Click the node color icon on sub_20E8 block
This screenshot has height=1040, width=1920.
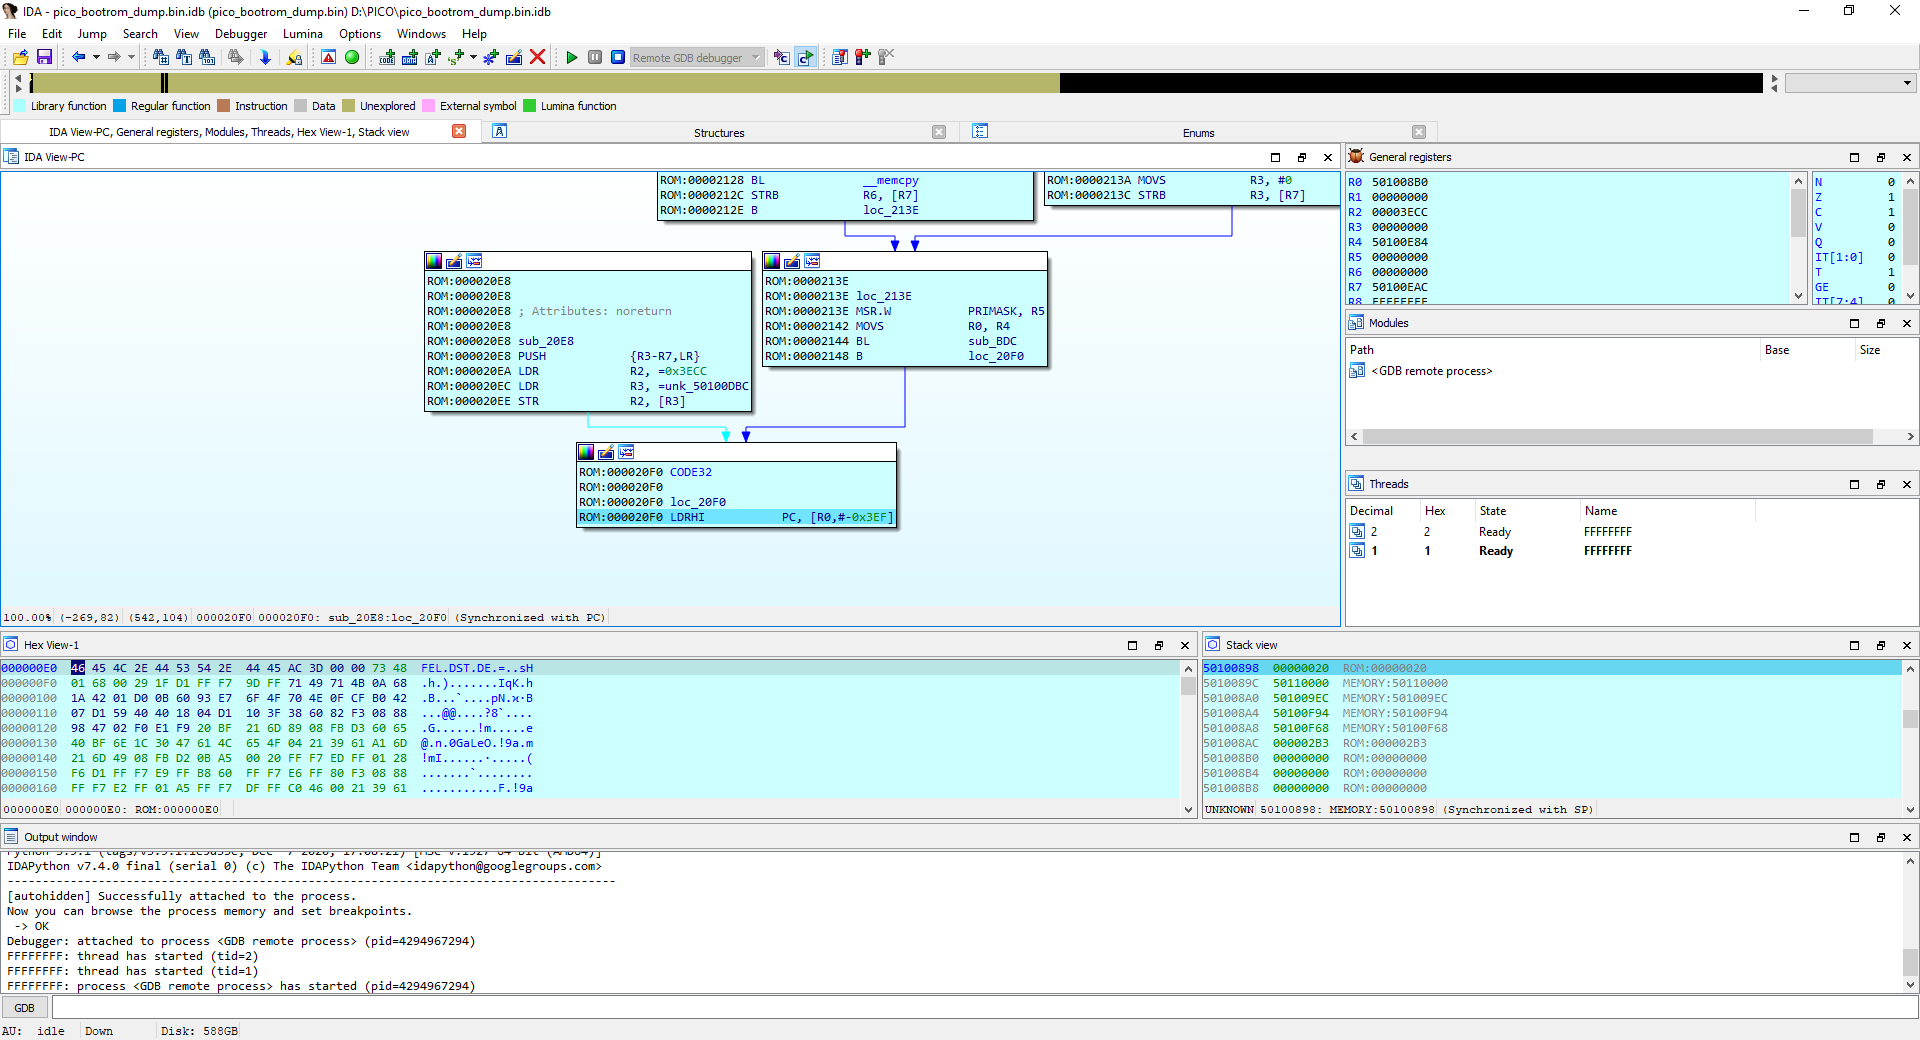coord(434,261)
